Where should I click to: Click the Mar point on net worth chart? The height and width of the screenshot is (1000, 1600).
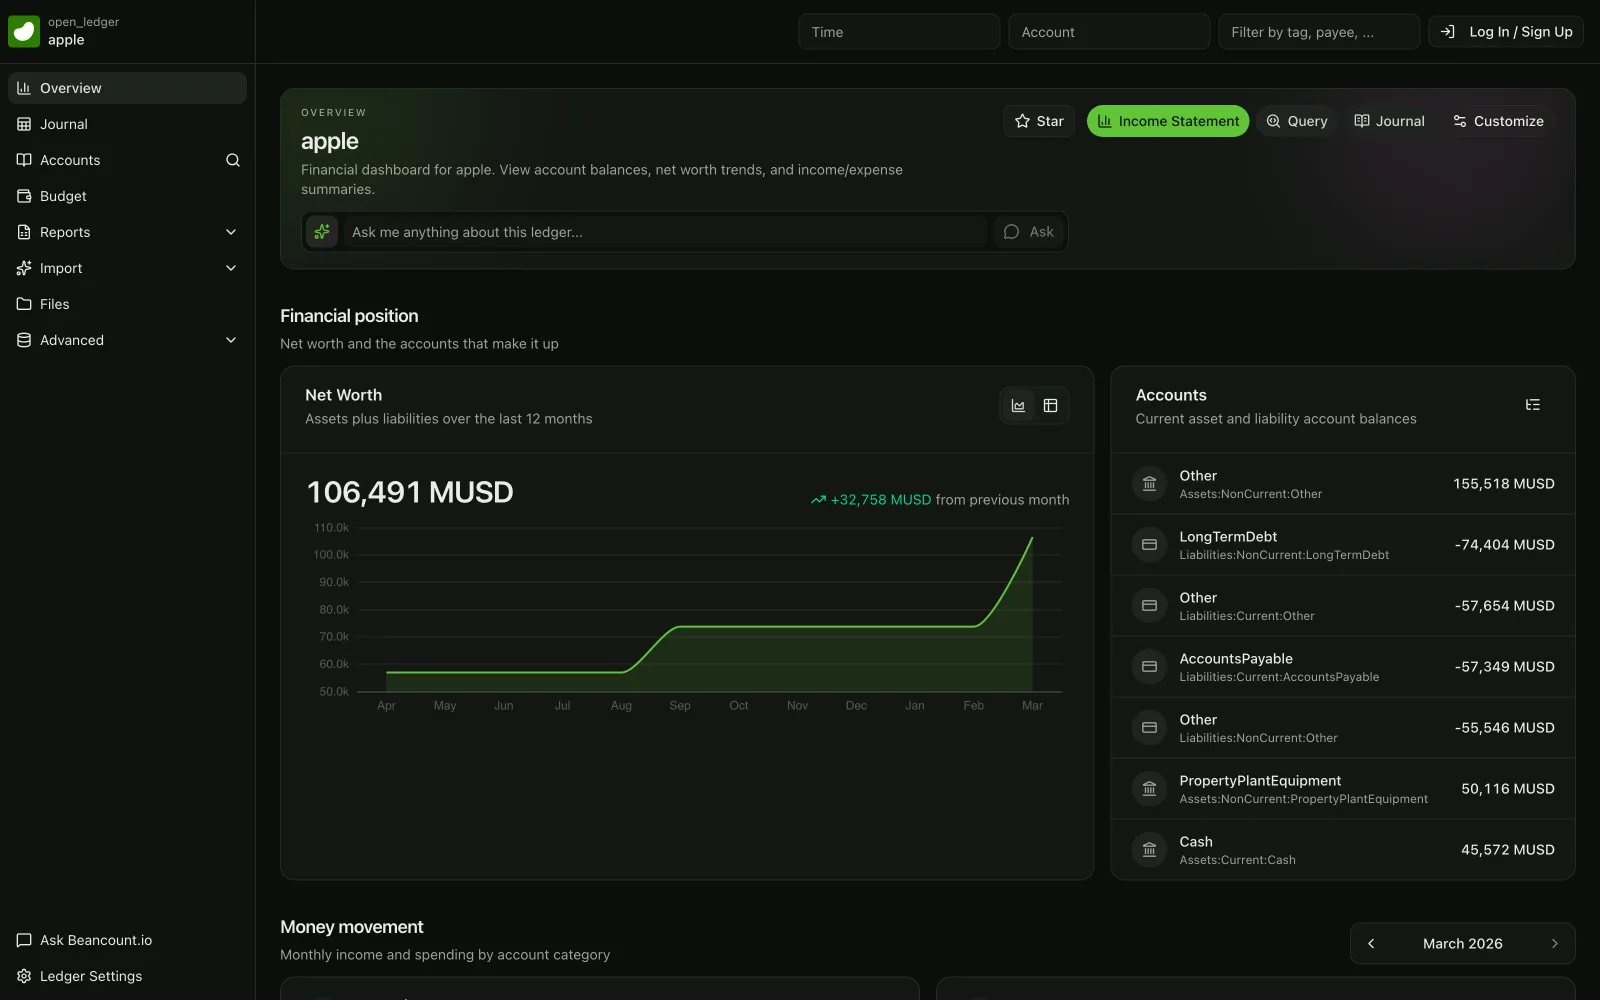(x=1032, y=538)
